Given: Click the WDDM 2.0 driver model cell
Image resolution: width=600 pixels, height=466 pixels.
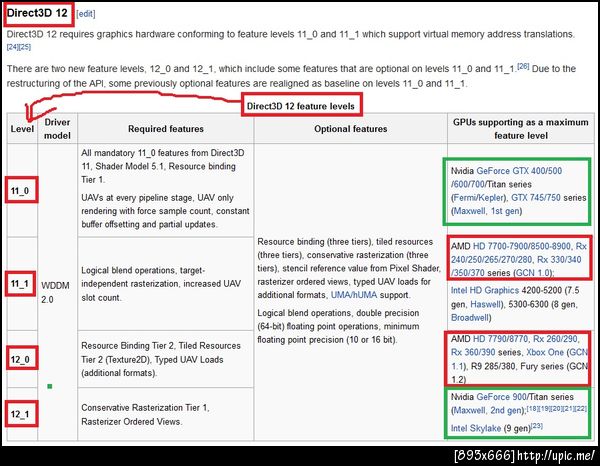Looking at the screenshot, I should point(55,293).
